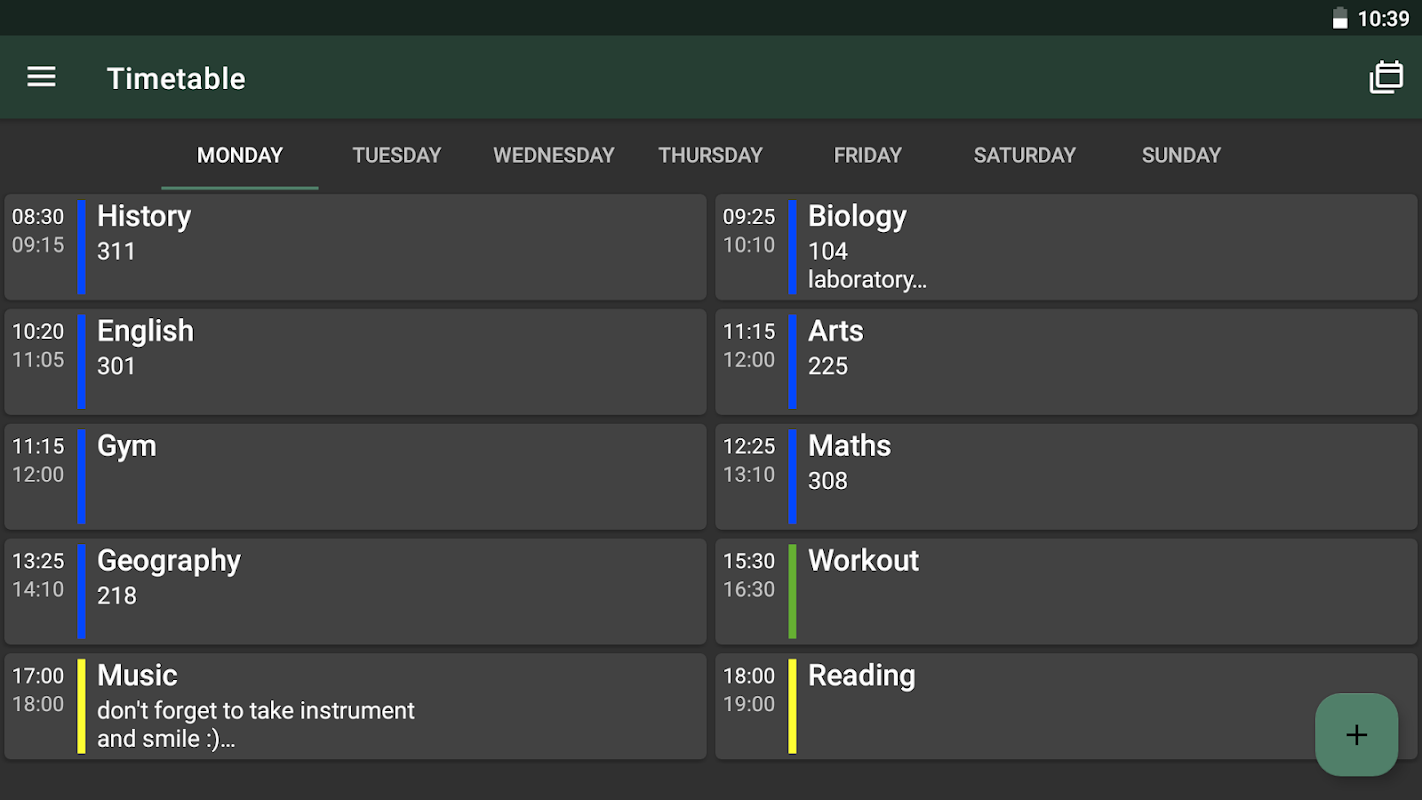Open the Thursday tab

[x=710, y=155]
